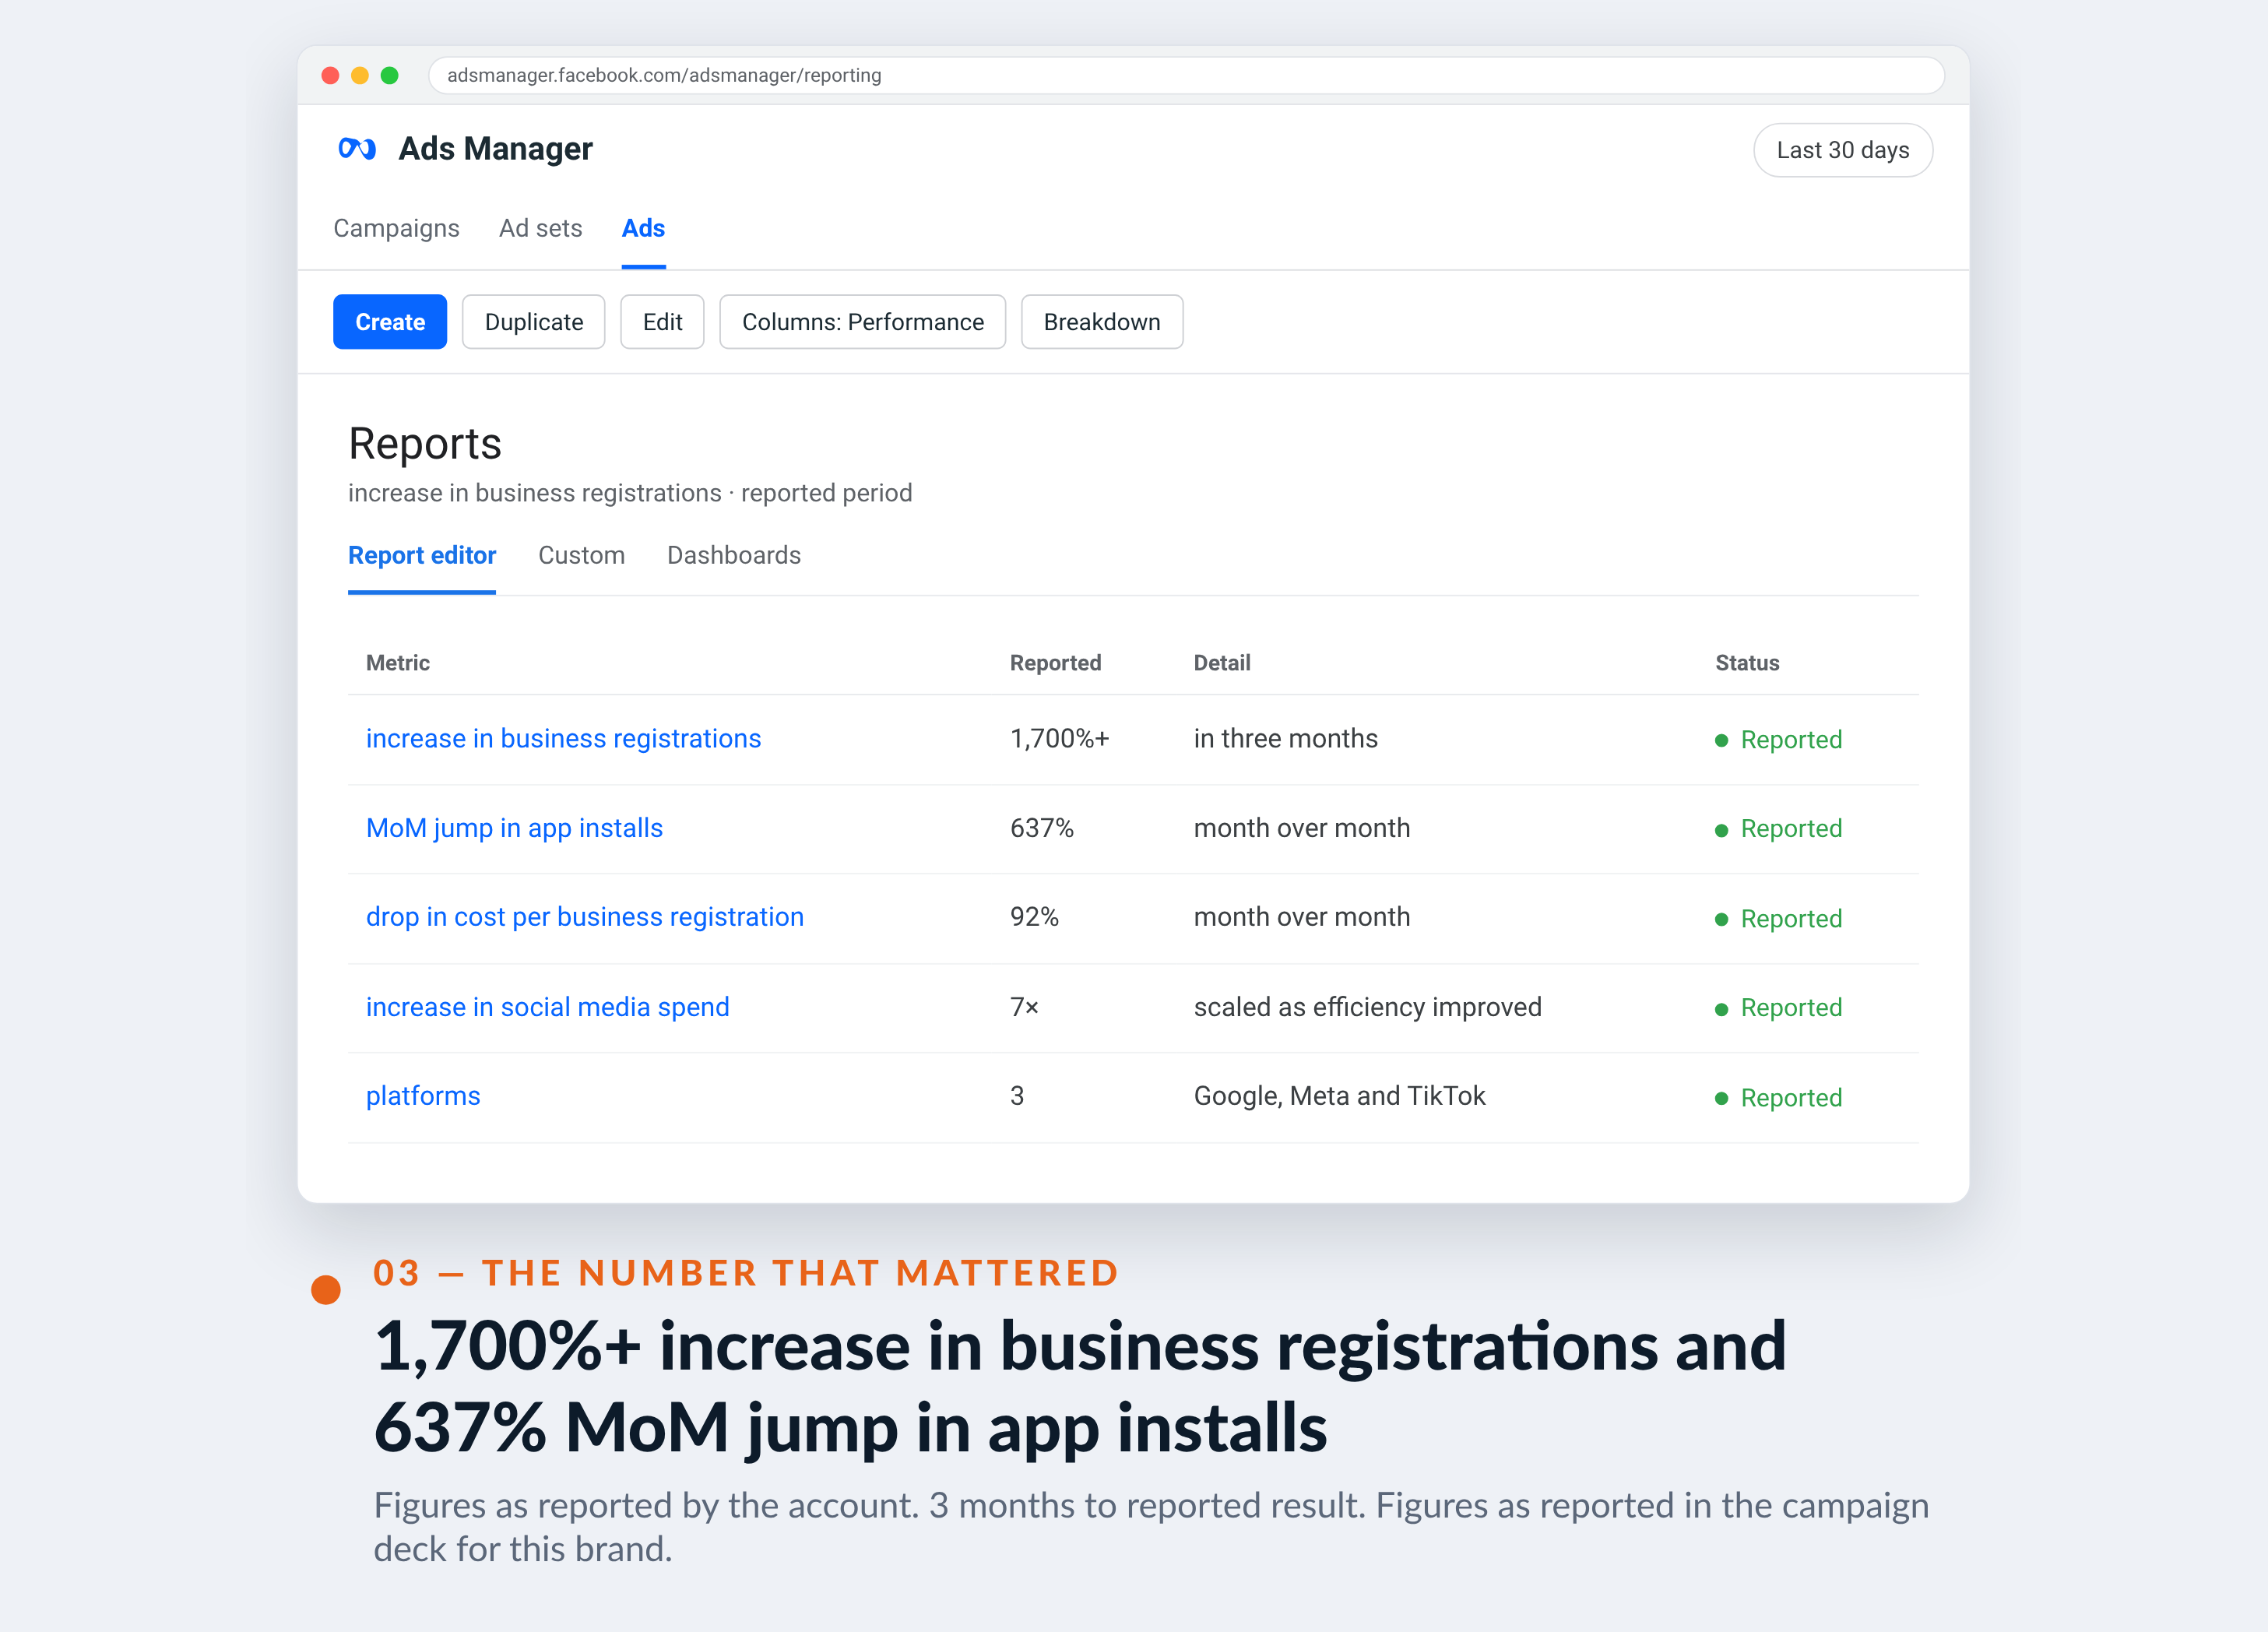Click the Duplicate button

point(534,322)
